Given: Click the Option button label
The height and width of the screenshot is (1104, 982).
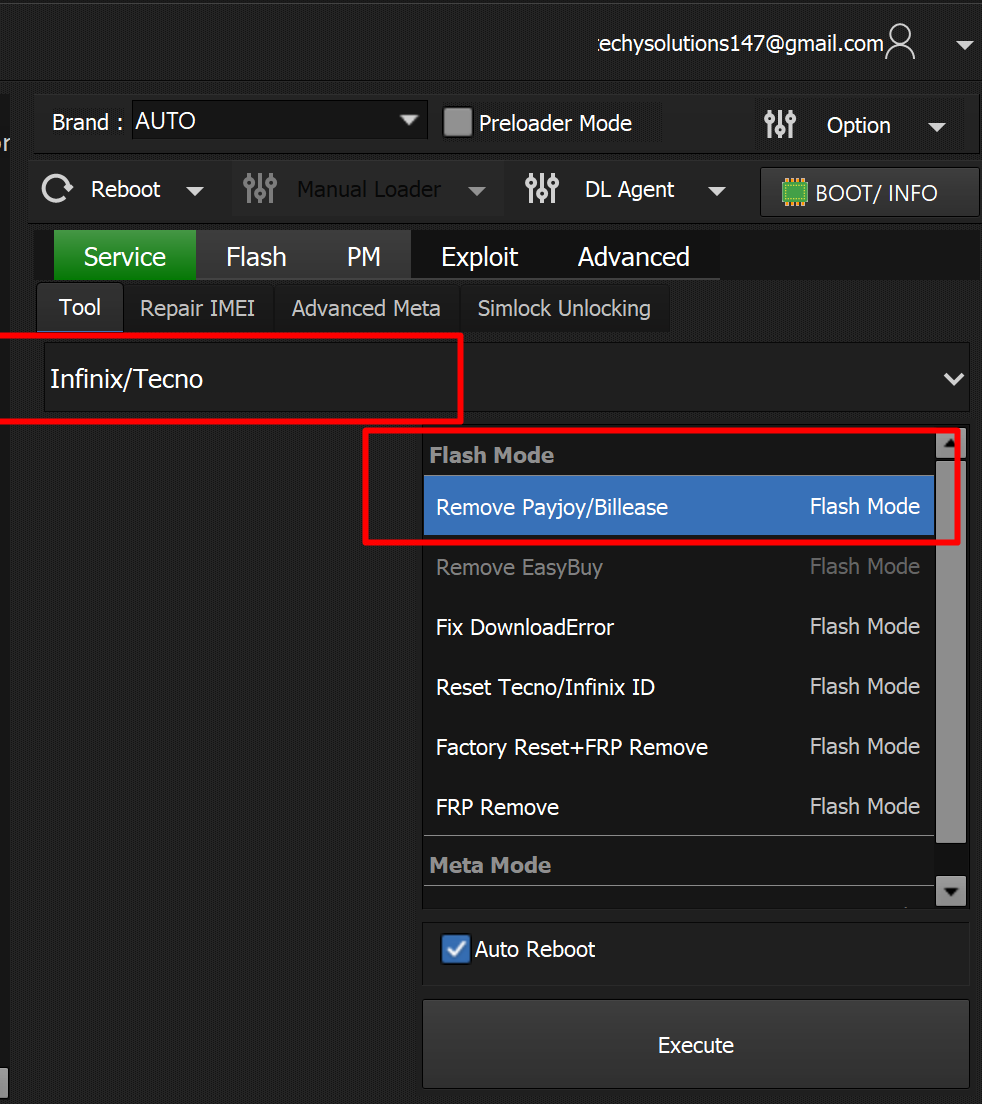Looking at the screenshot, I should coord(859,125).
